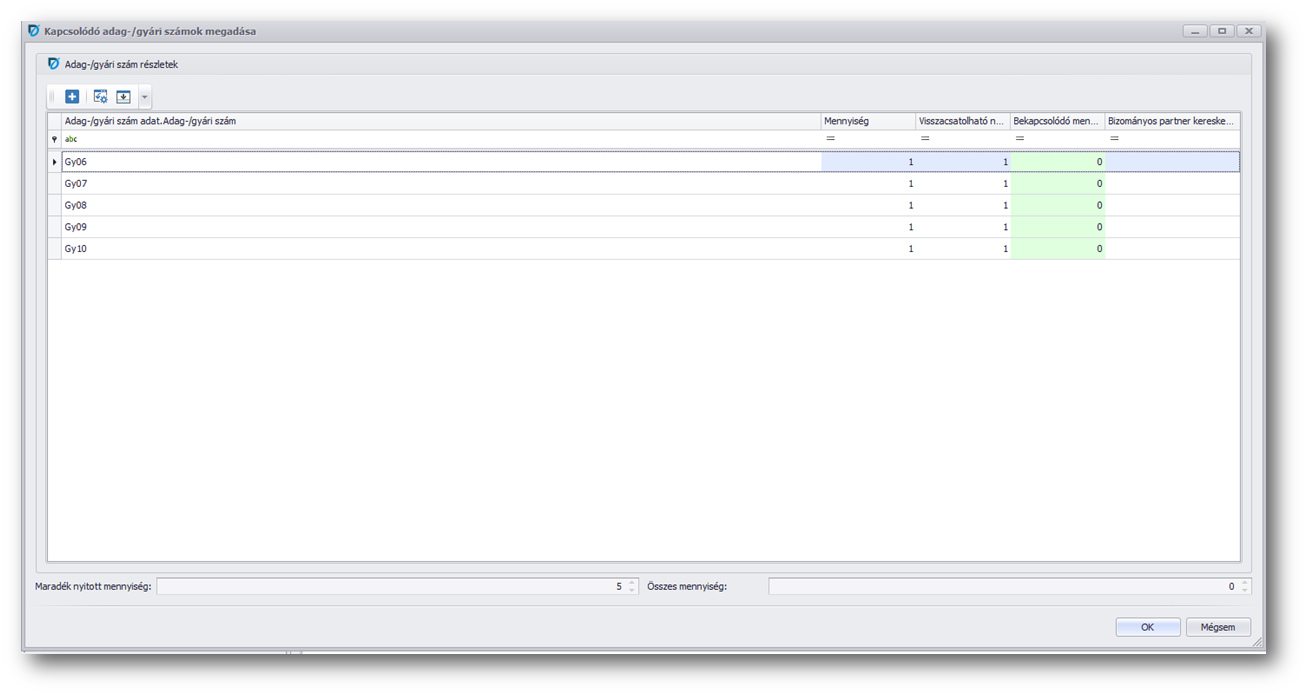Click the blue plus add row icon

coord(72,97)
